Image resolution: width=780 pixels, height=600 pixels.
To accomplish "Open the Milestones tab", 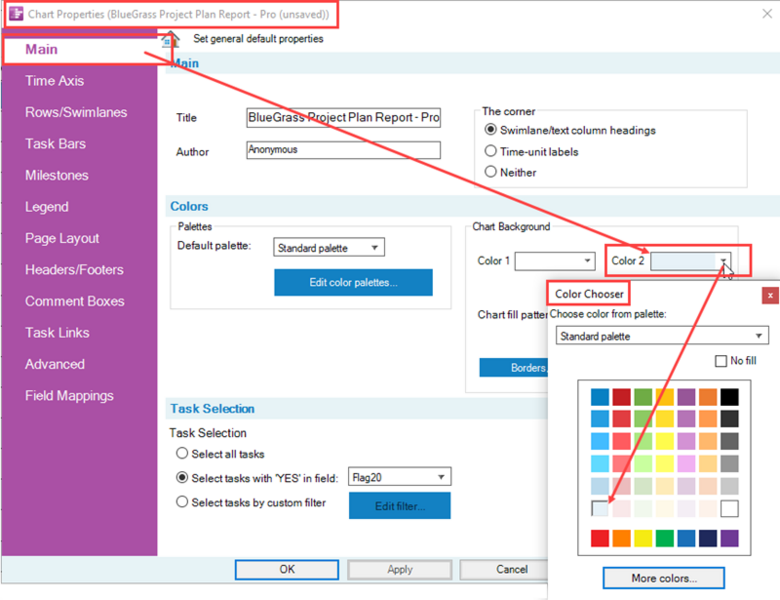I will pos(57,175).
